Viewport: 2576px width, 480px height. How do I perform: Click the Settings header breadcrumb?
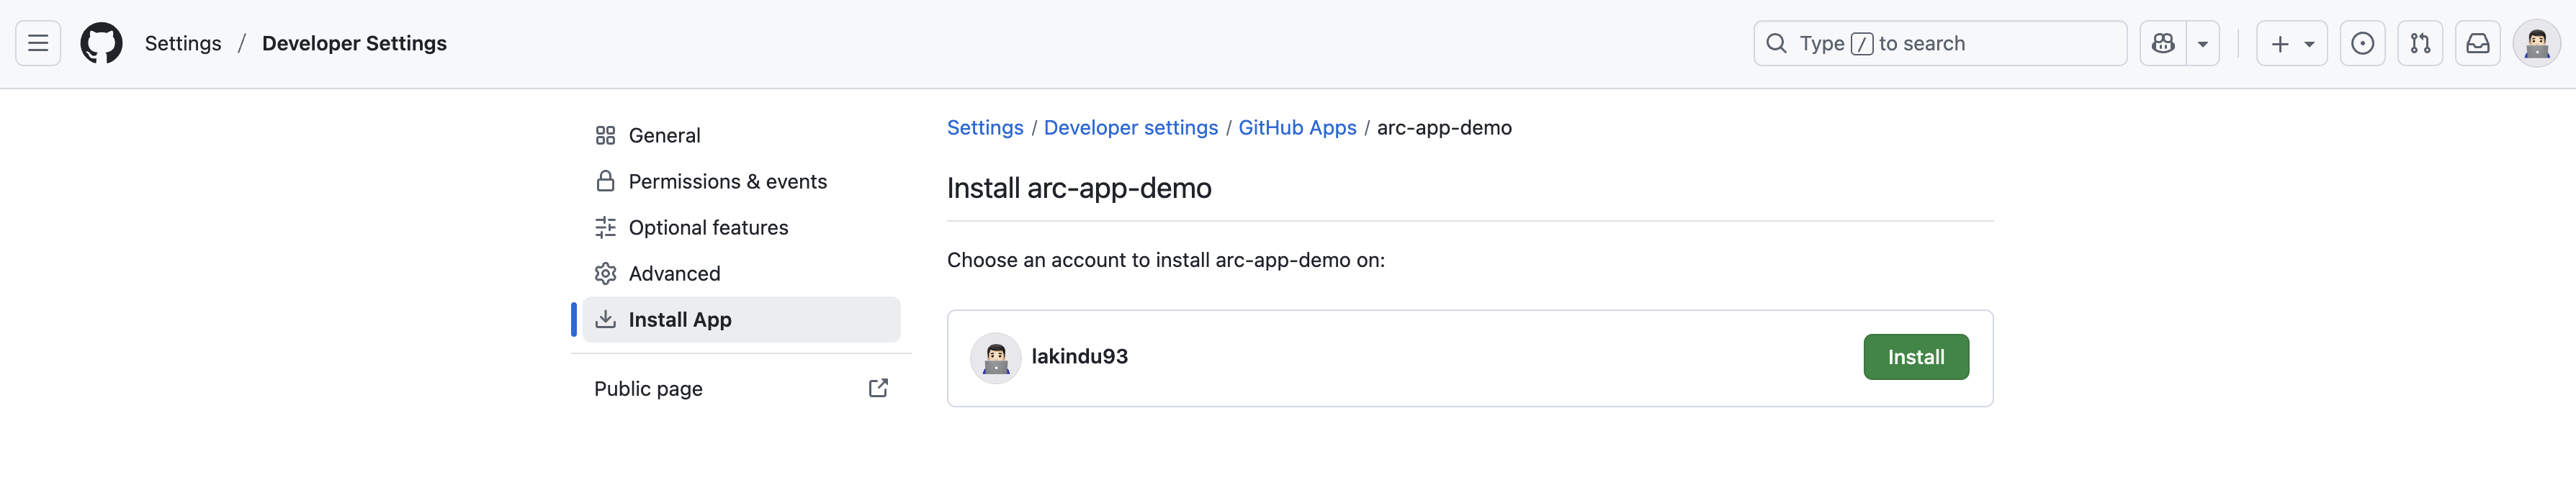pos(183,43)
